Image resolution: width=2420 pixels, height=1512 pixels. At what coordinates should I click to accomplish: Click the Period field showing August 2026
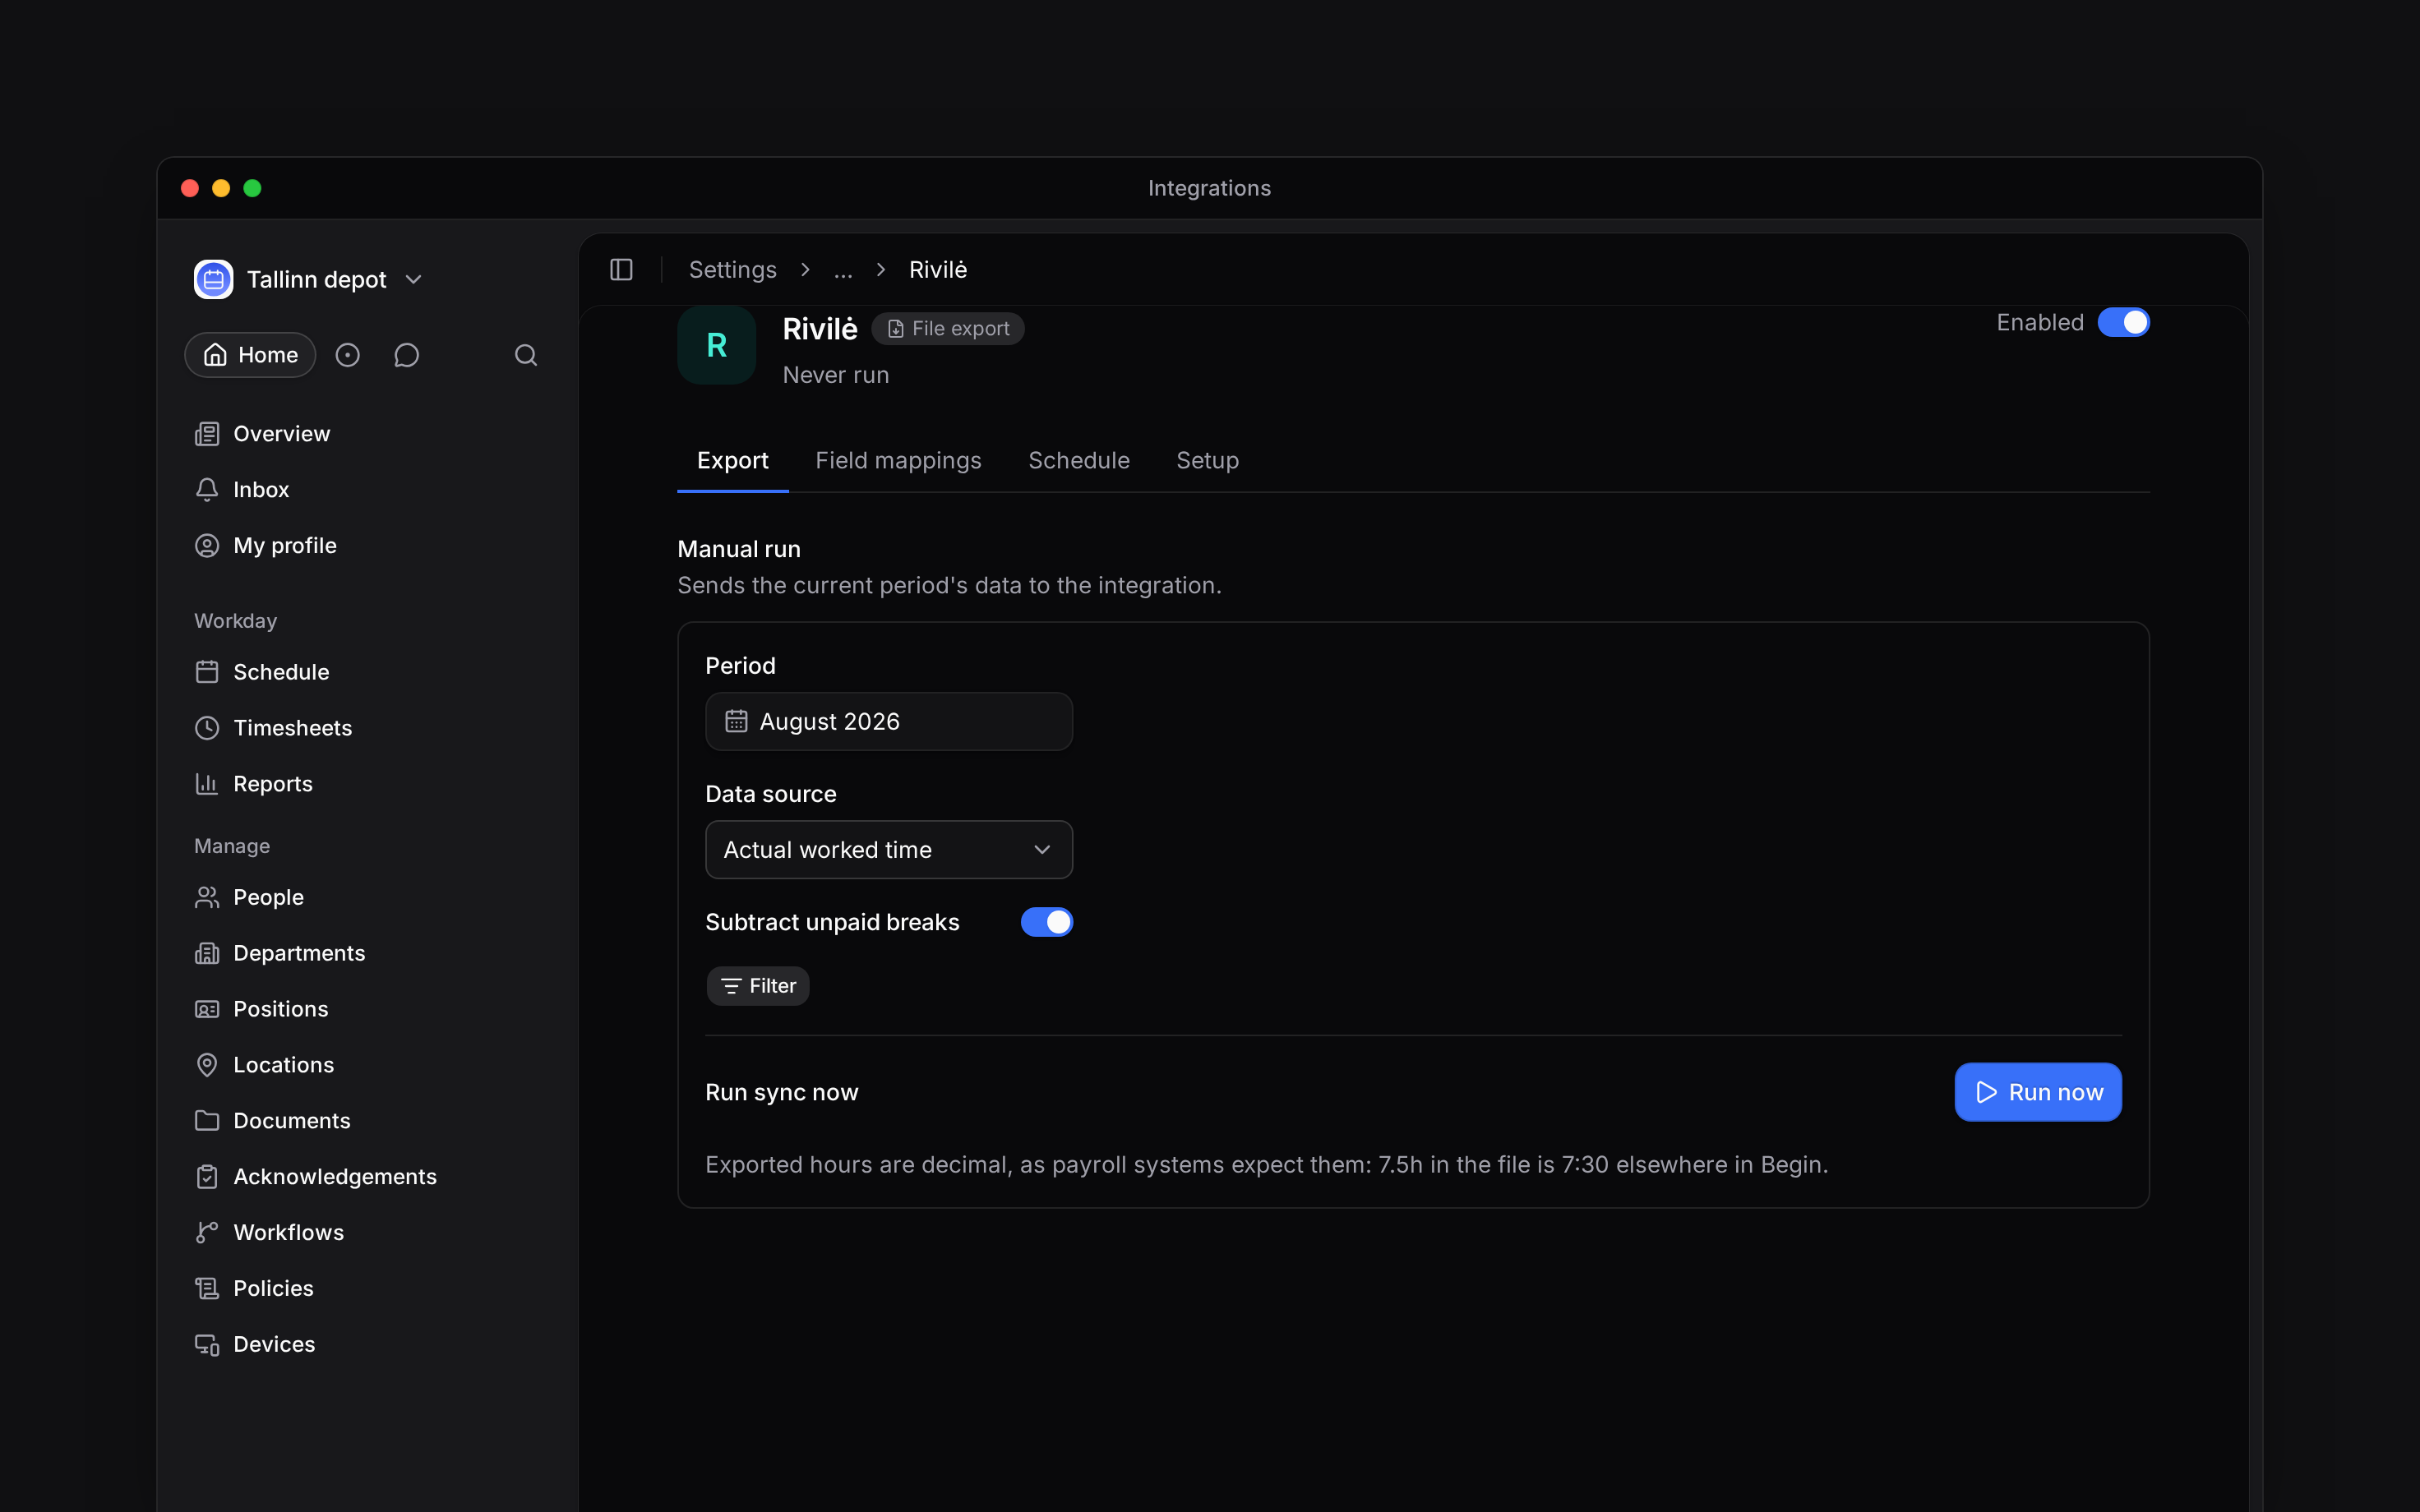(889, 721)
